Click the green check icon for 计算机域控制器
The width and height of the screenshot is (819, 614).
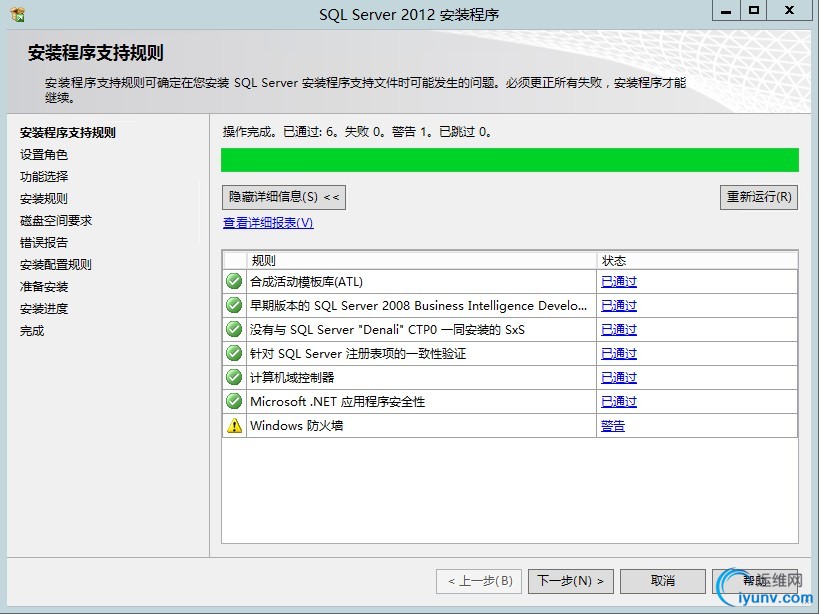(234, 377)
